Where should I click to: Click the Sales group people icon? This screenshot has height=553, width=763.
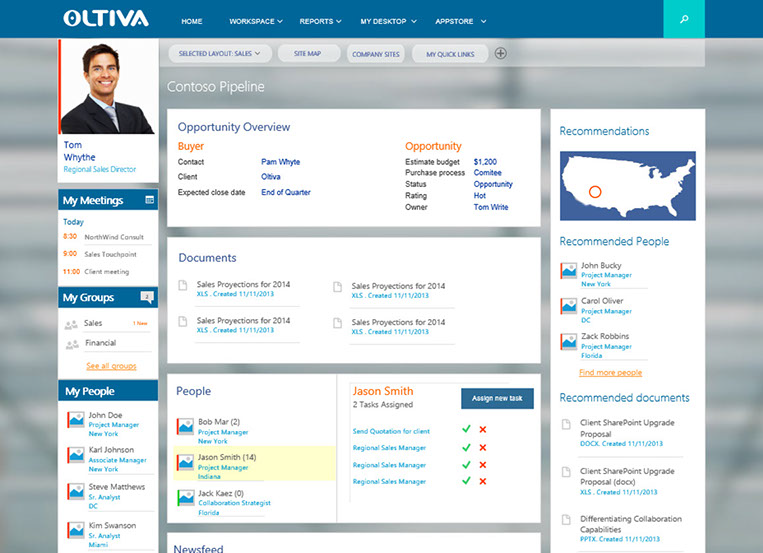tap(70, 324)
